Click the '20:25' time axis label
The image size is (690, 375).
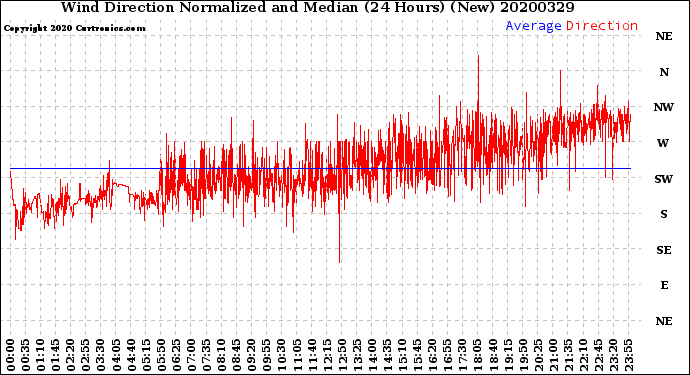tap(537, 355)
